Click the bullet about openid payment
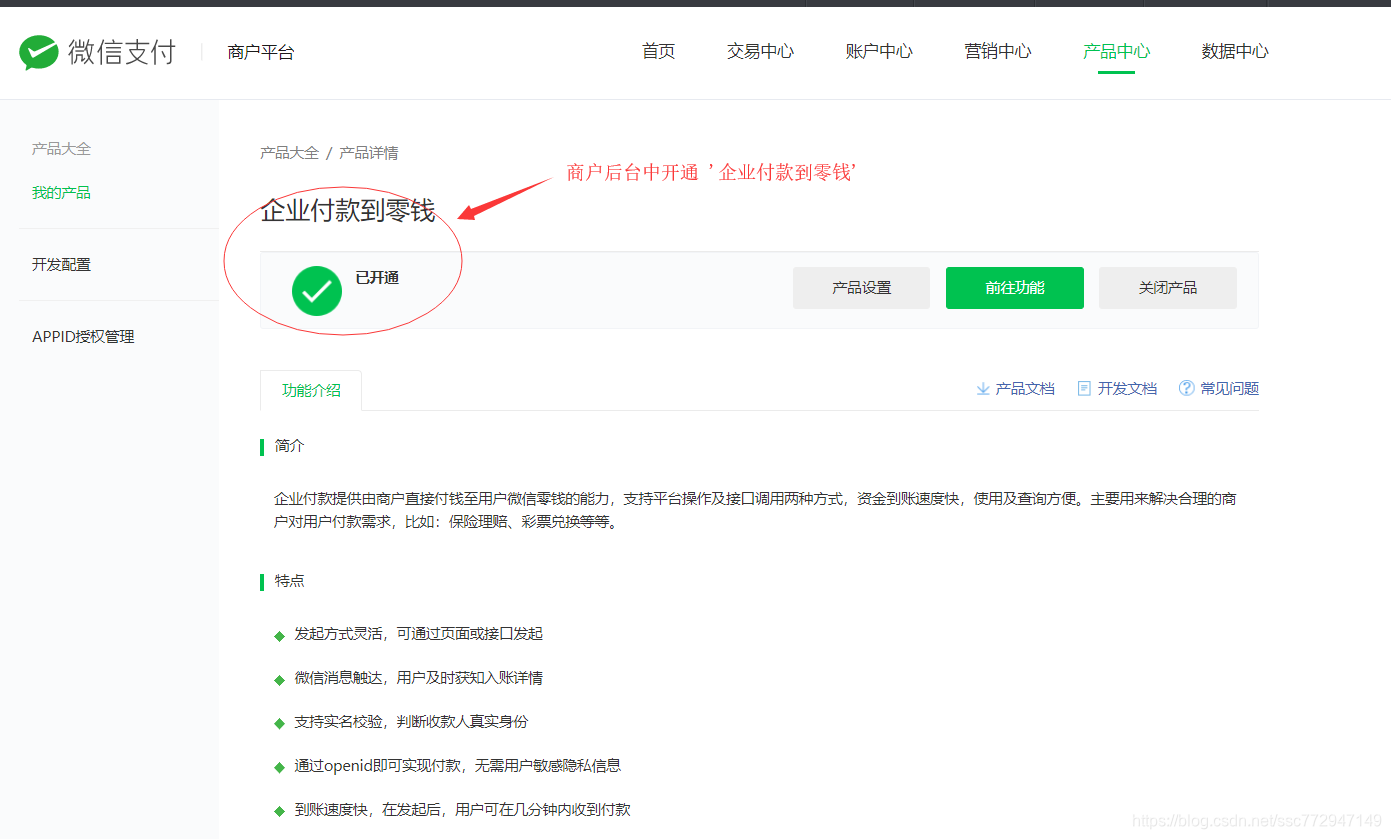This screenshot has height=839, width=1391. point(458,766)
